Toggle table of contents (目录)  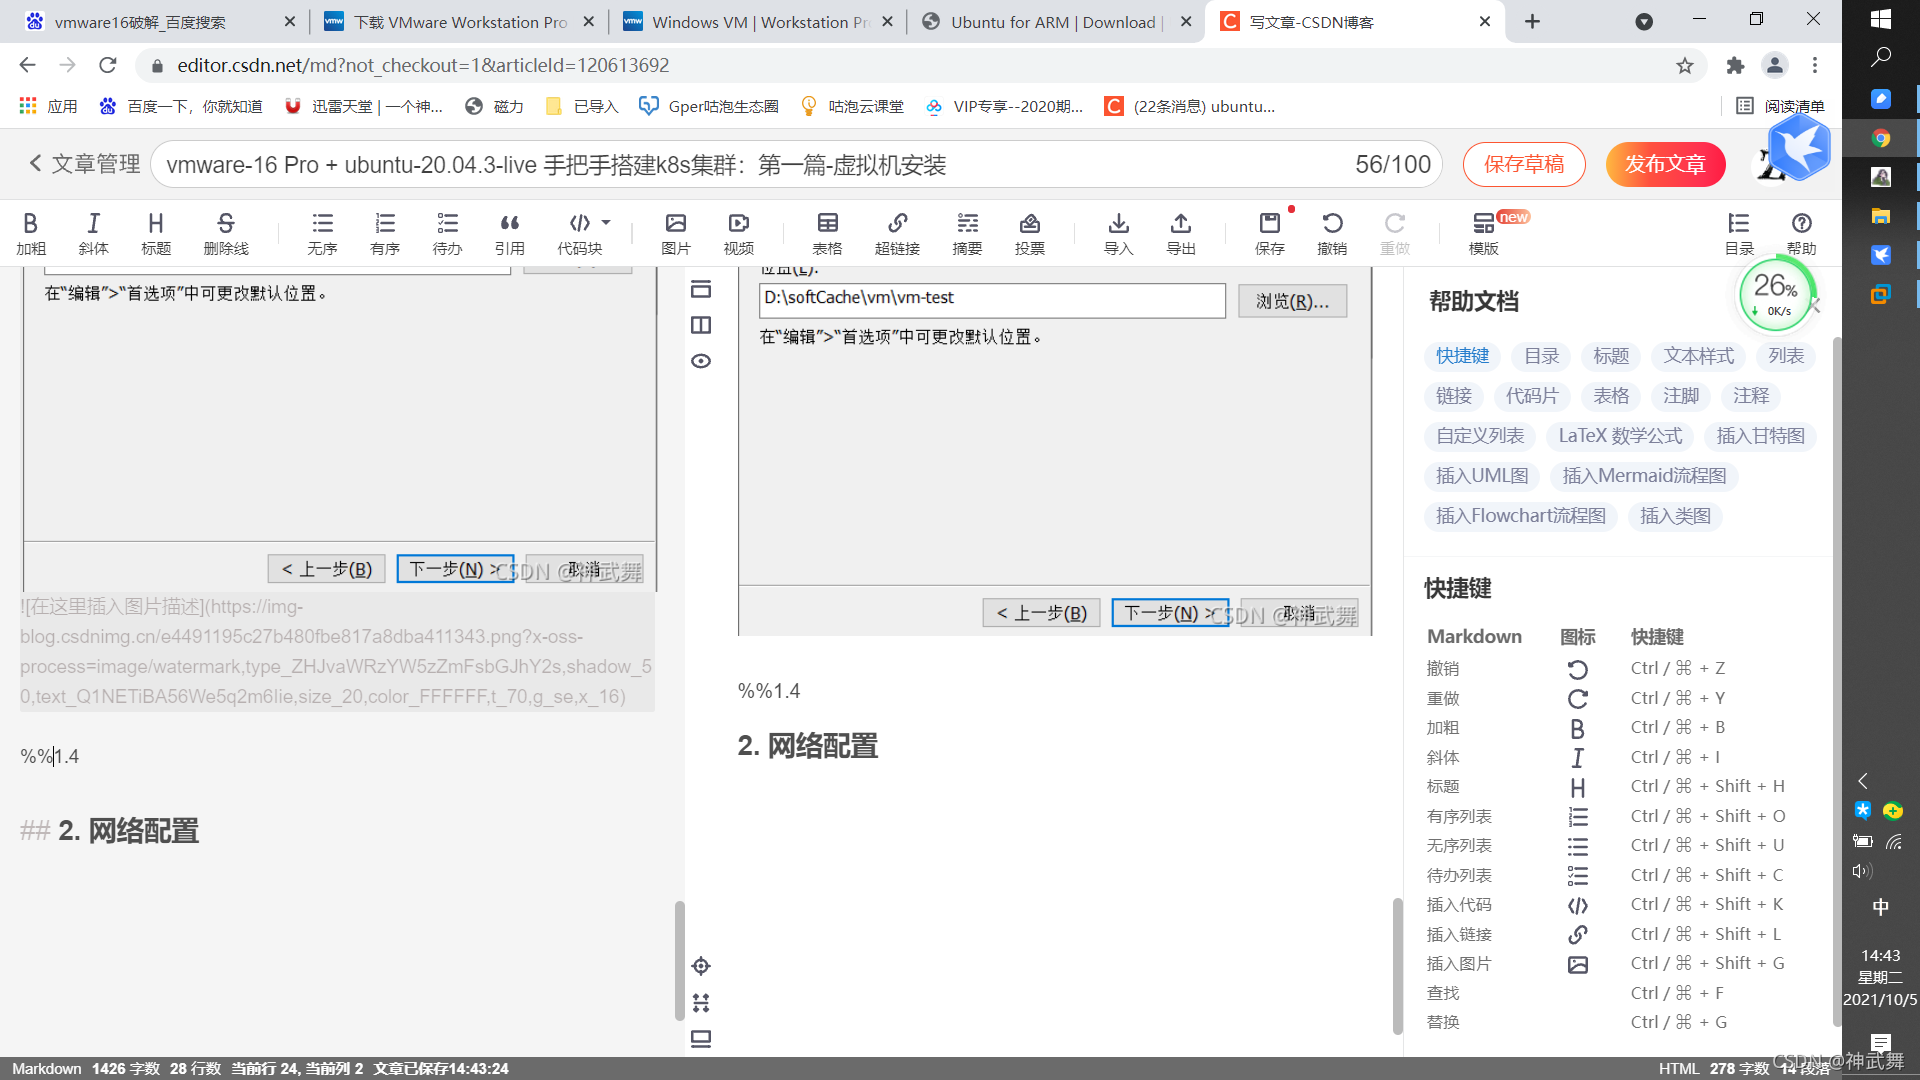click(1739, 234)
